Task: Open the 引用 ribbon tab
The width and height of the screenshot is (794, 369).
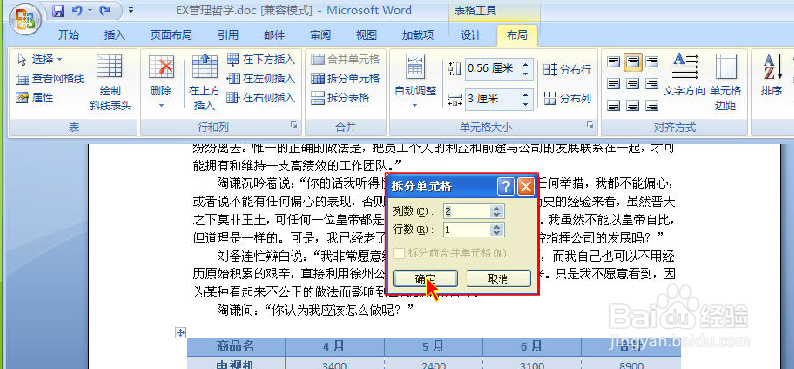Action: [x=228, y=34]
